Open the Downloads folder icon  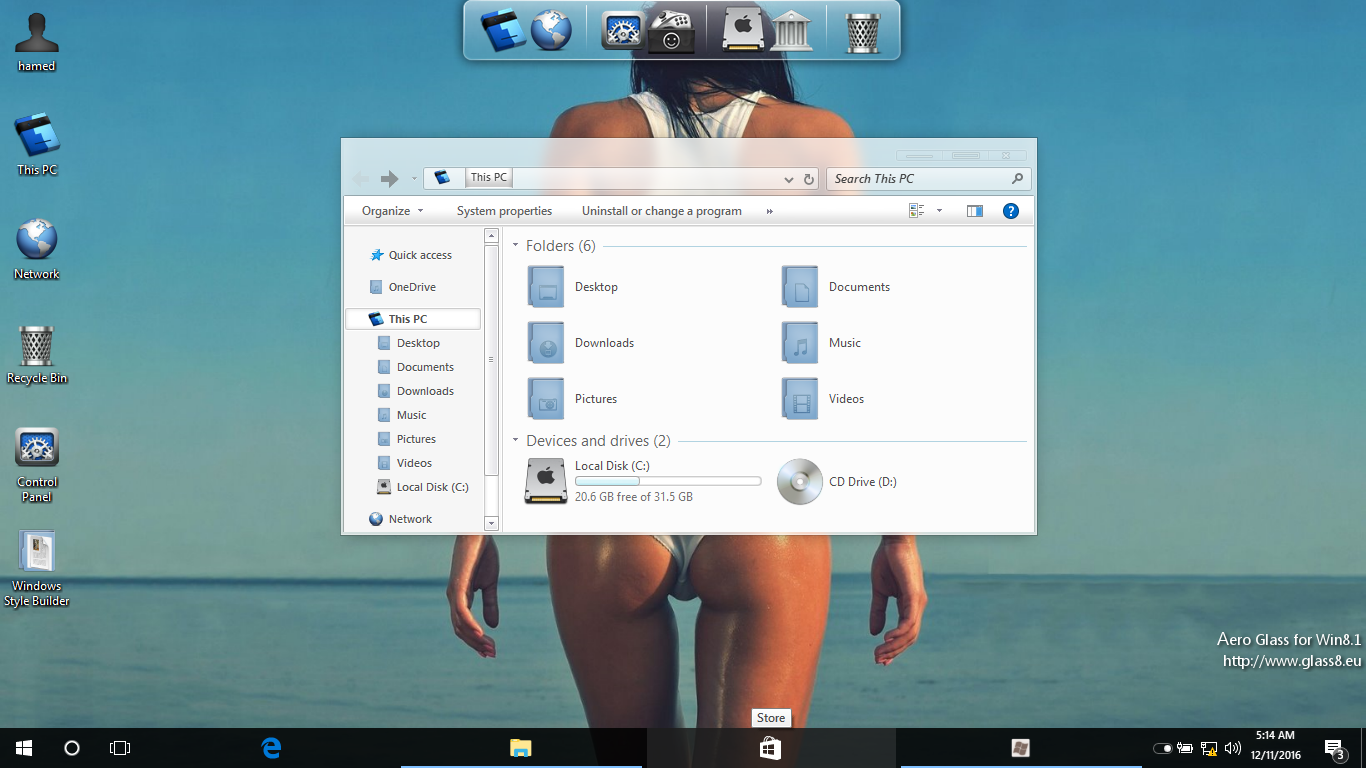[x=546, y=343]
